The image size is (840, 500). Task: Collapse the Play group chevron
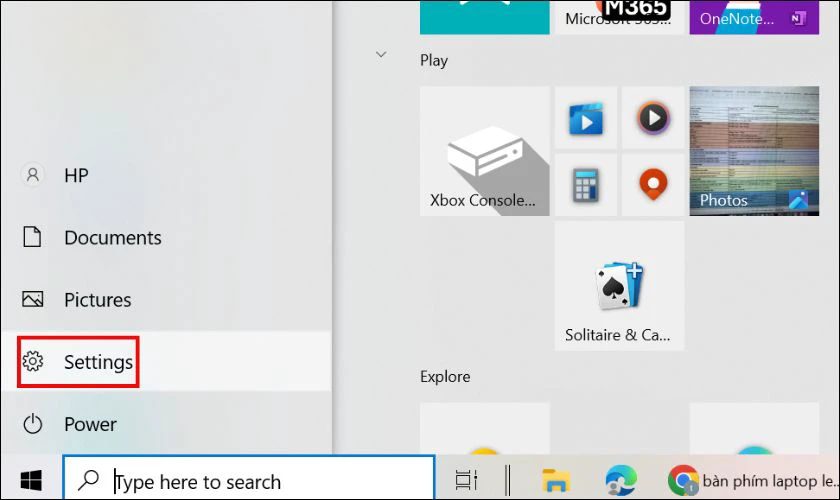(381, 54)
